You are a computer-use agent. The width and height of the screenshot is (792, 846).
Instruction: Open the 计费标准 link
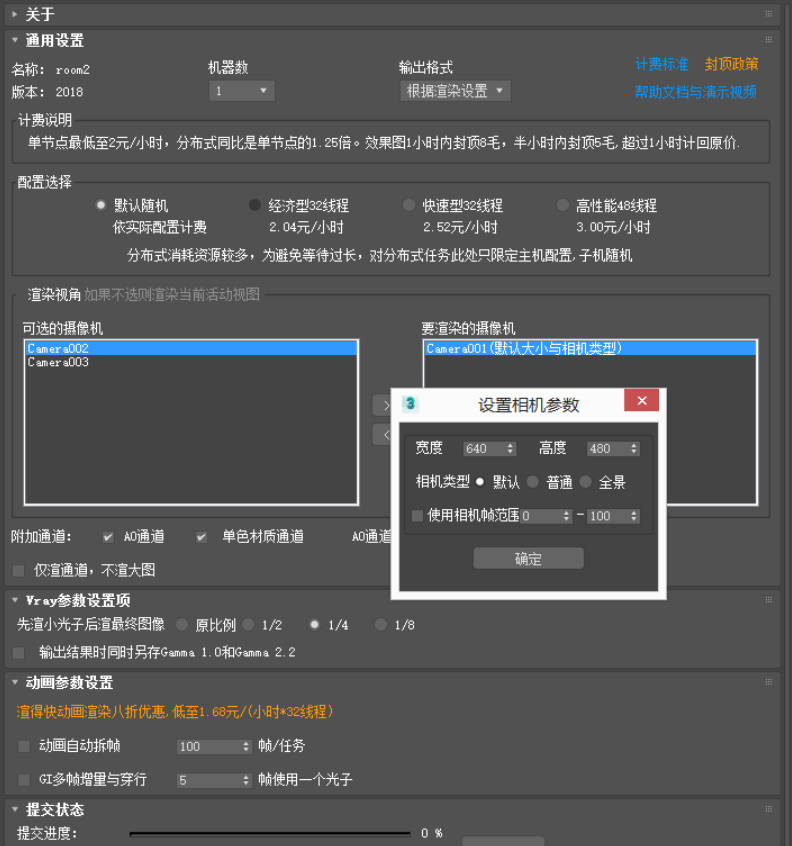point(661,64)
